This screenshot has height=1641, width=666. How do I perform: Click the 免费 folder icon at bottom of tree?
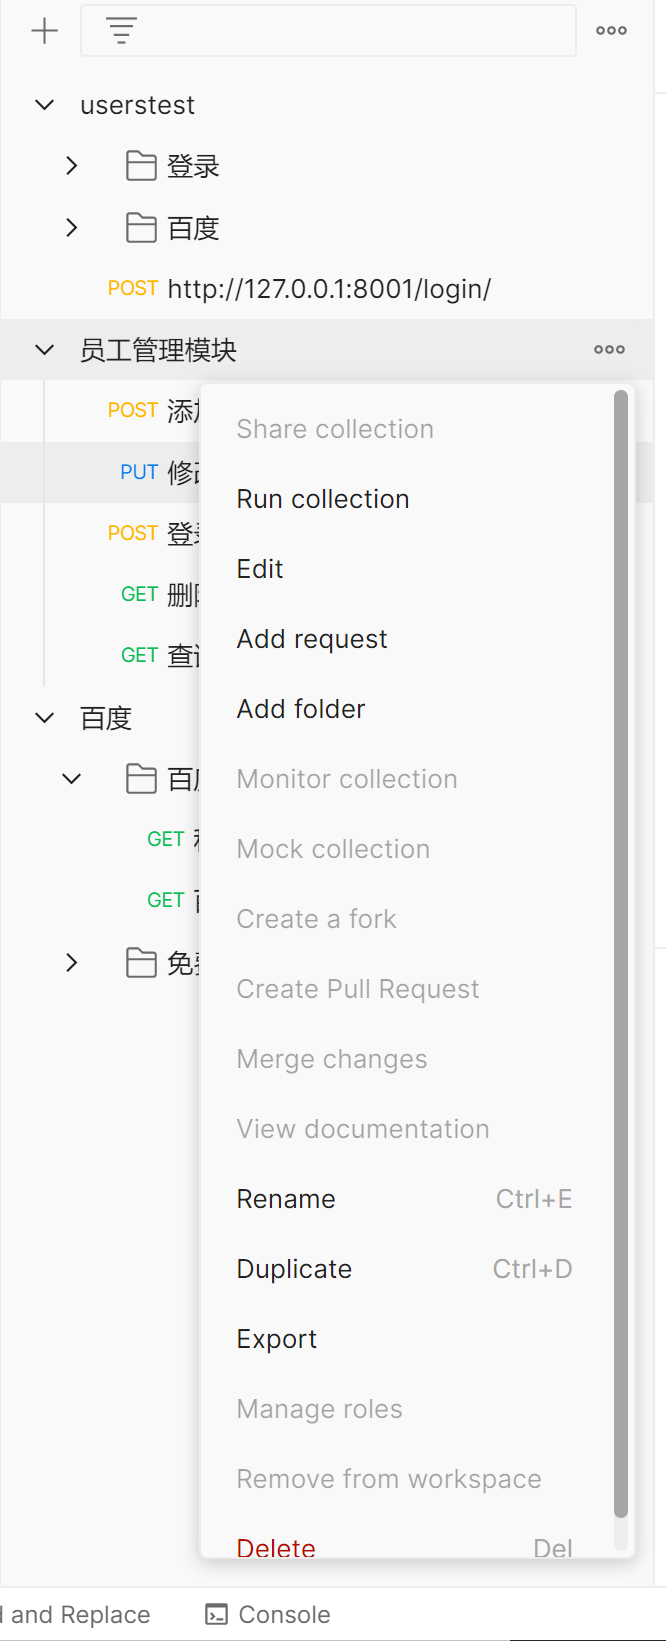(x=141, y=963)
